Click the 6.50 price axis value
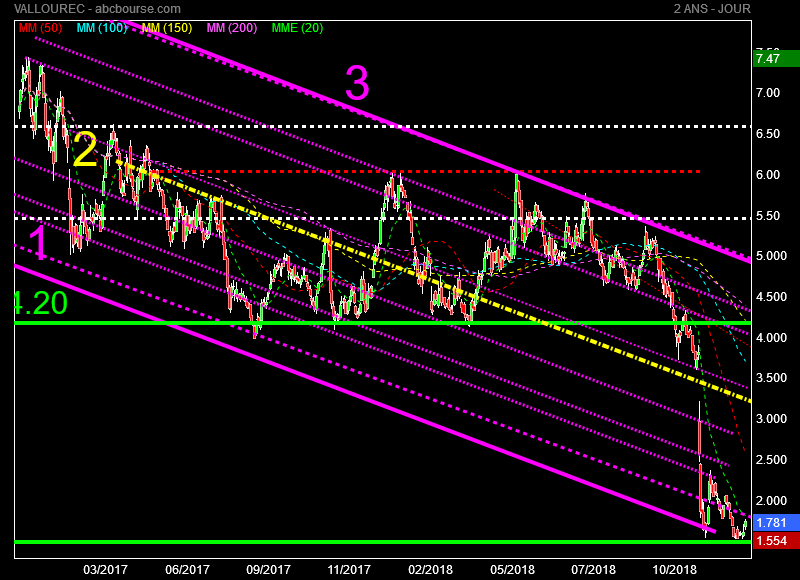800x580 pixels. [768, 134]
